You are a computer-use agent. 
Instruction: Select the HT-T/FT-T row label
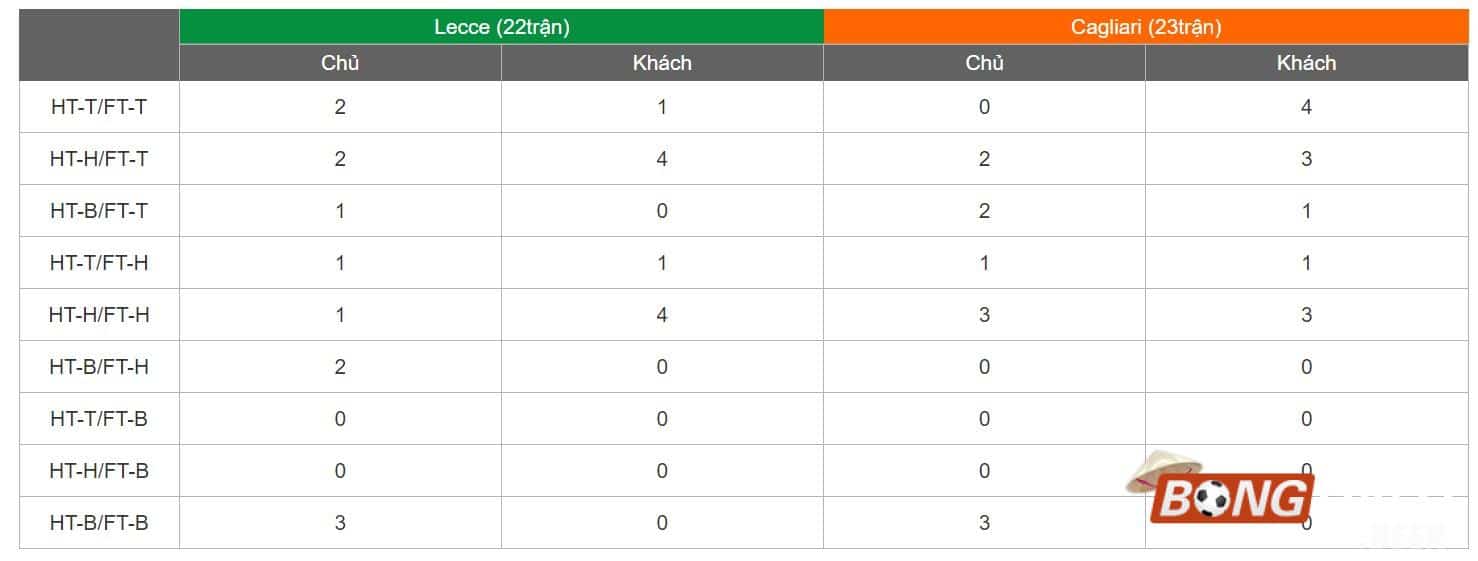point(99,107)
